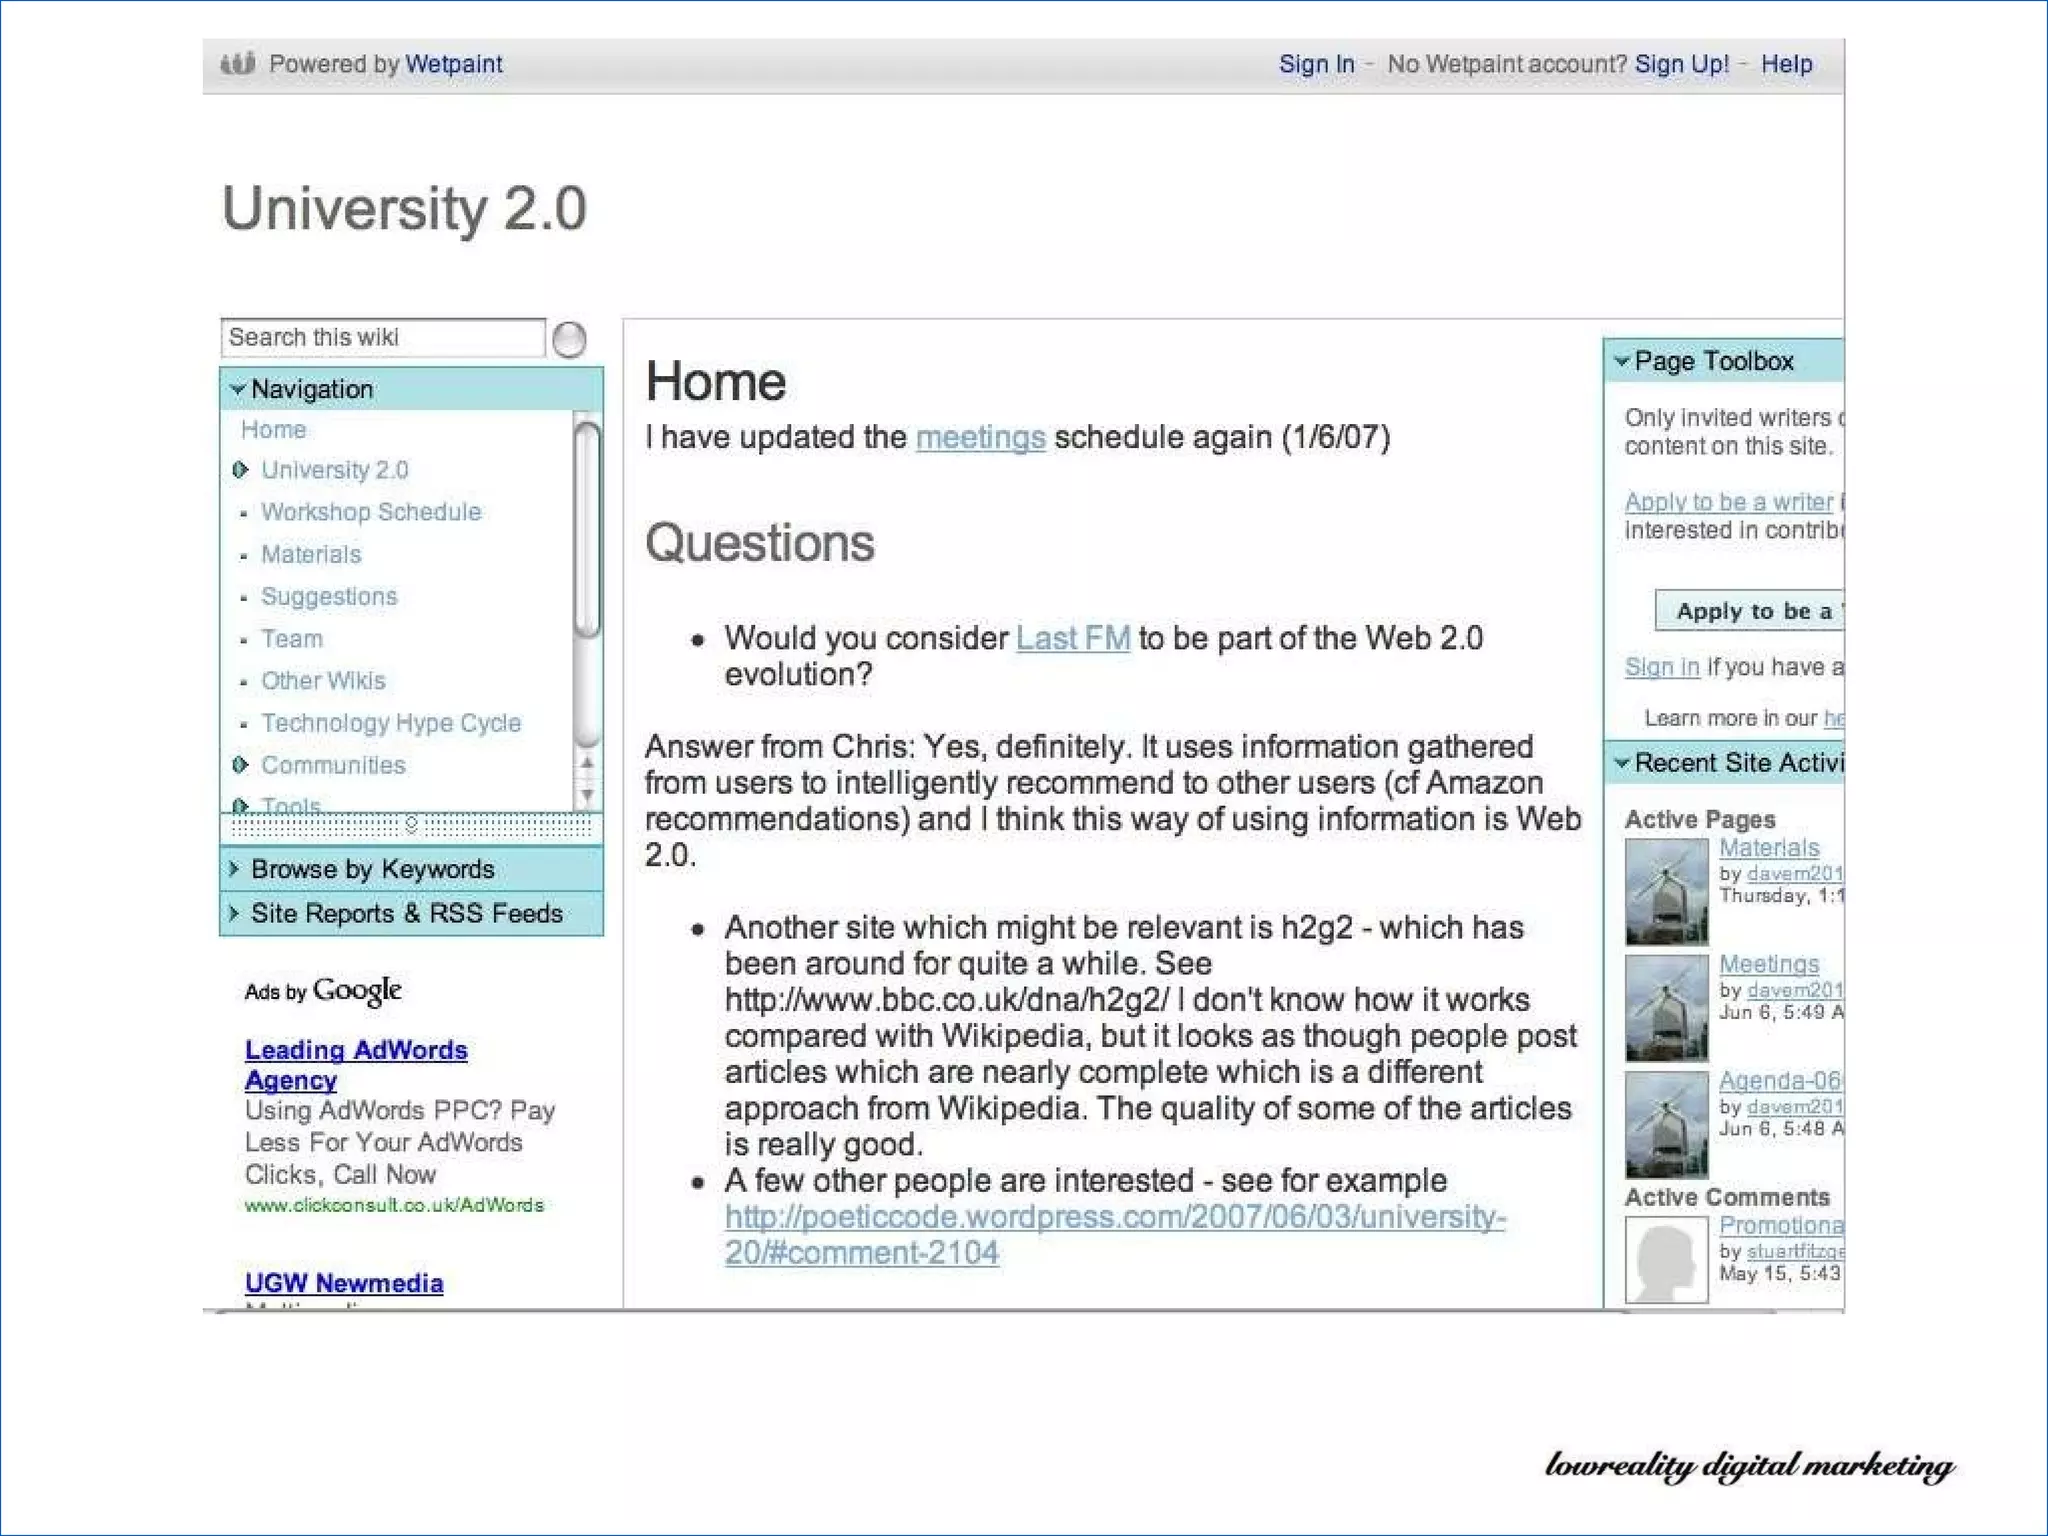The image size is (2048, 1536).
Task: Open Workshop Schedule in navigation
Action: pos(371,512)
